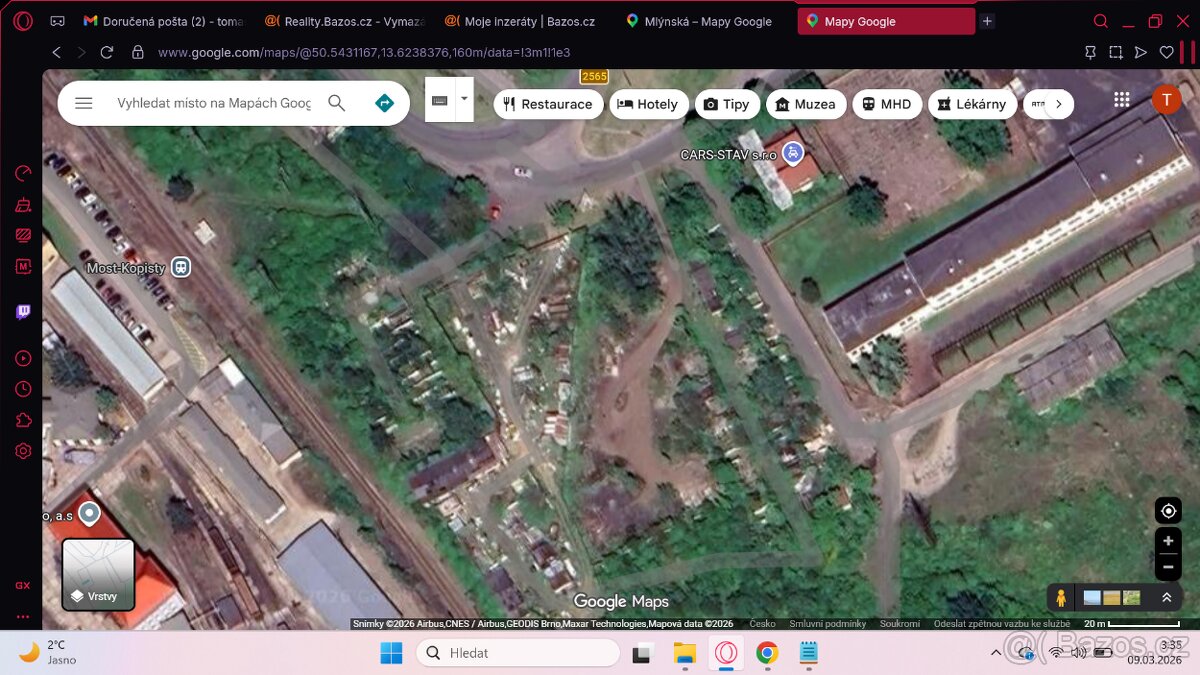Toggle the Vrstvy map layer view
1200x675 pixels.
(98, 575)
